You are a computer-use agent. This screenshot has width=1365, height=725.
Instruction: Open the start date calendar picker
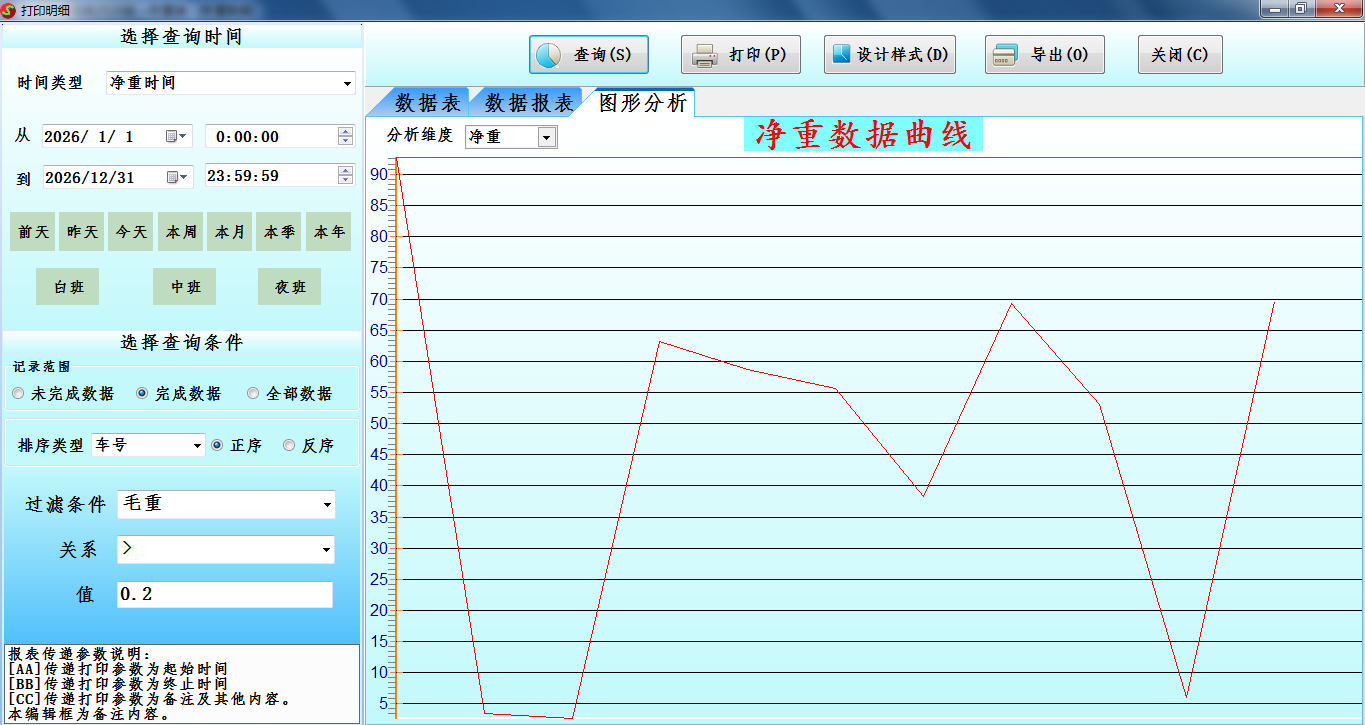[x=177, y=137]
